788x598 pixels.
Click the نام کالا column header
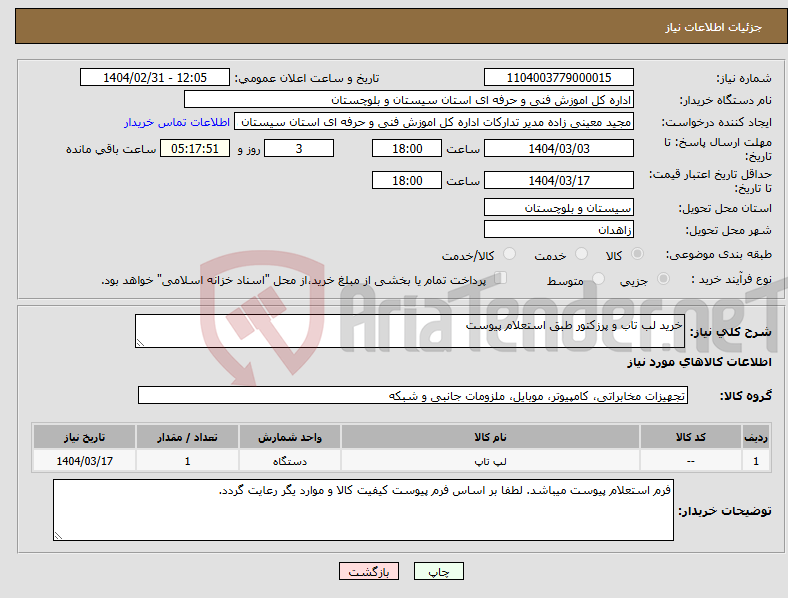[x=490, y=437]
